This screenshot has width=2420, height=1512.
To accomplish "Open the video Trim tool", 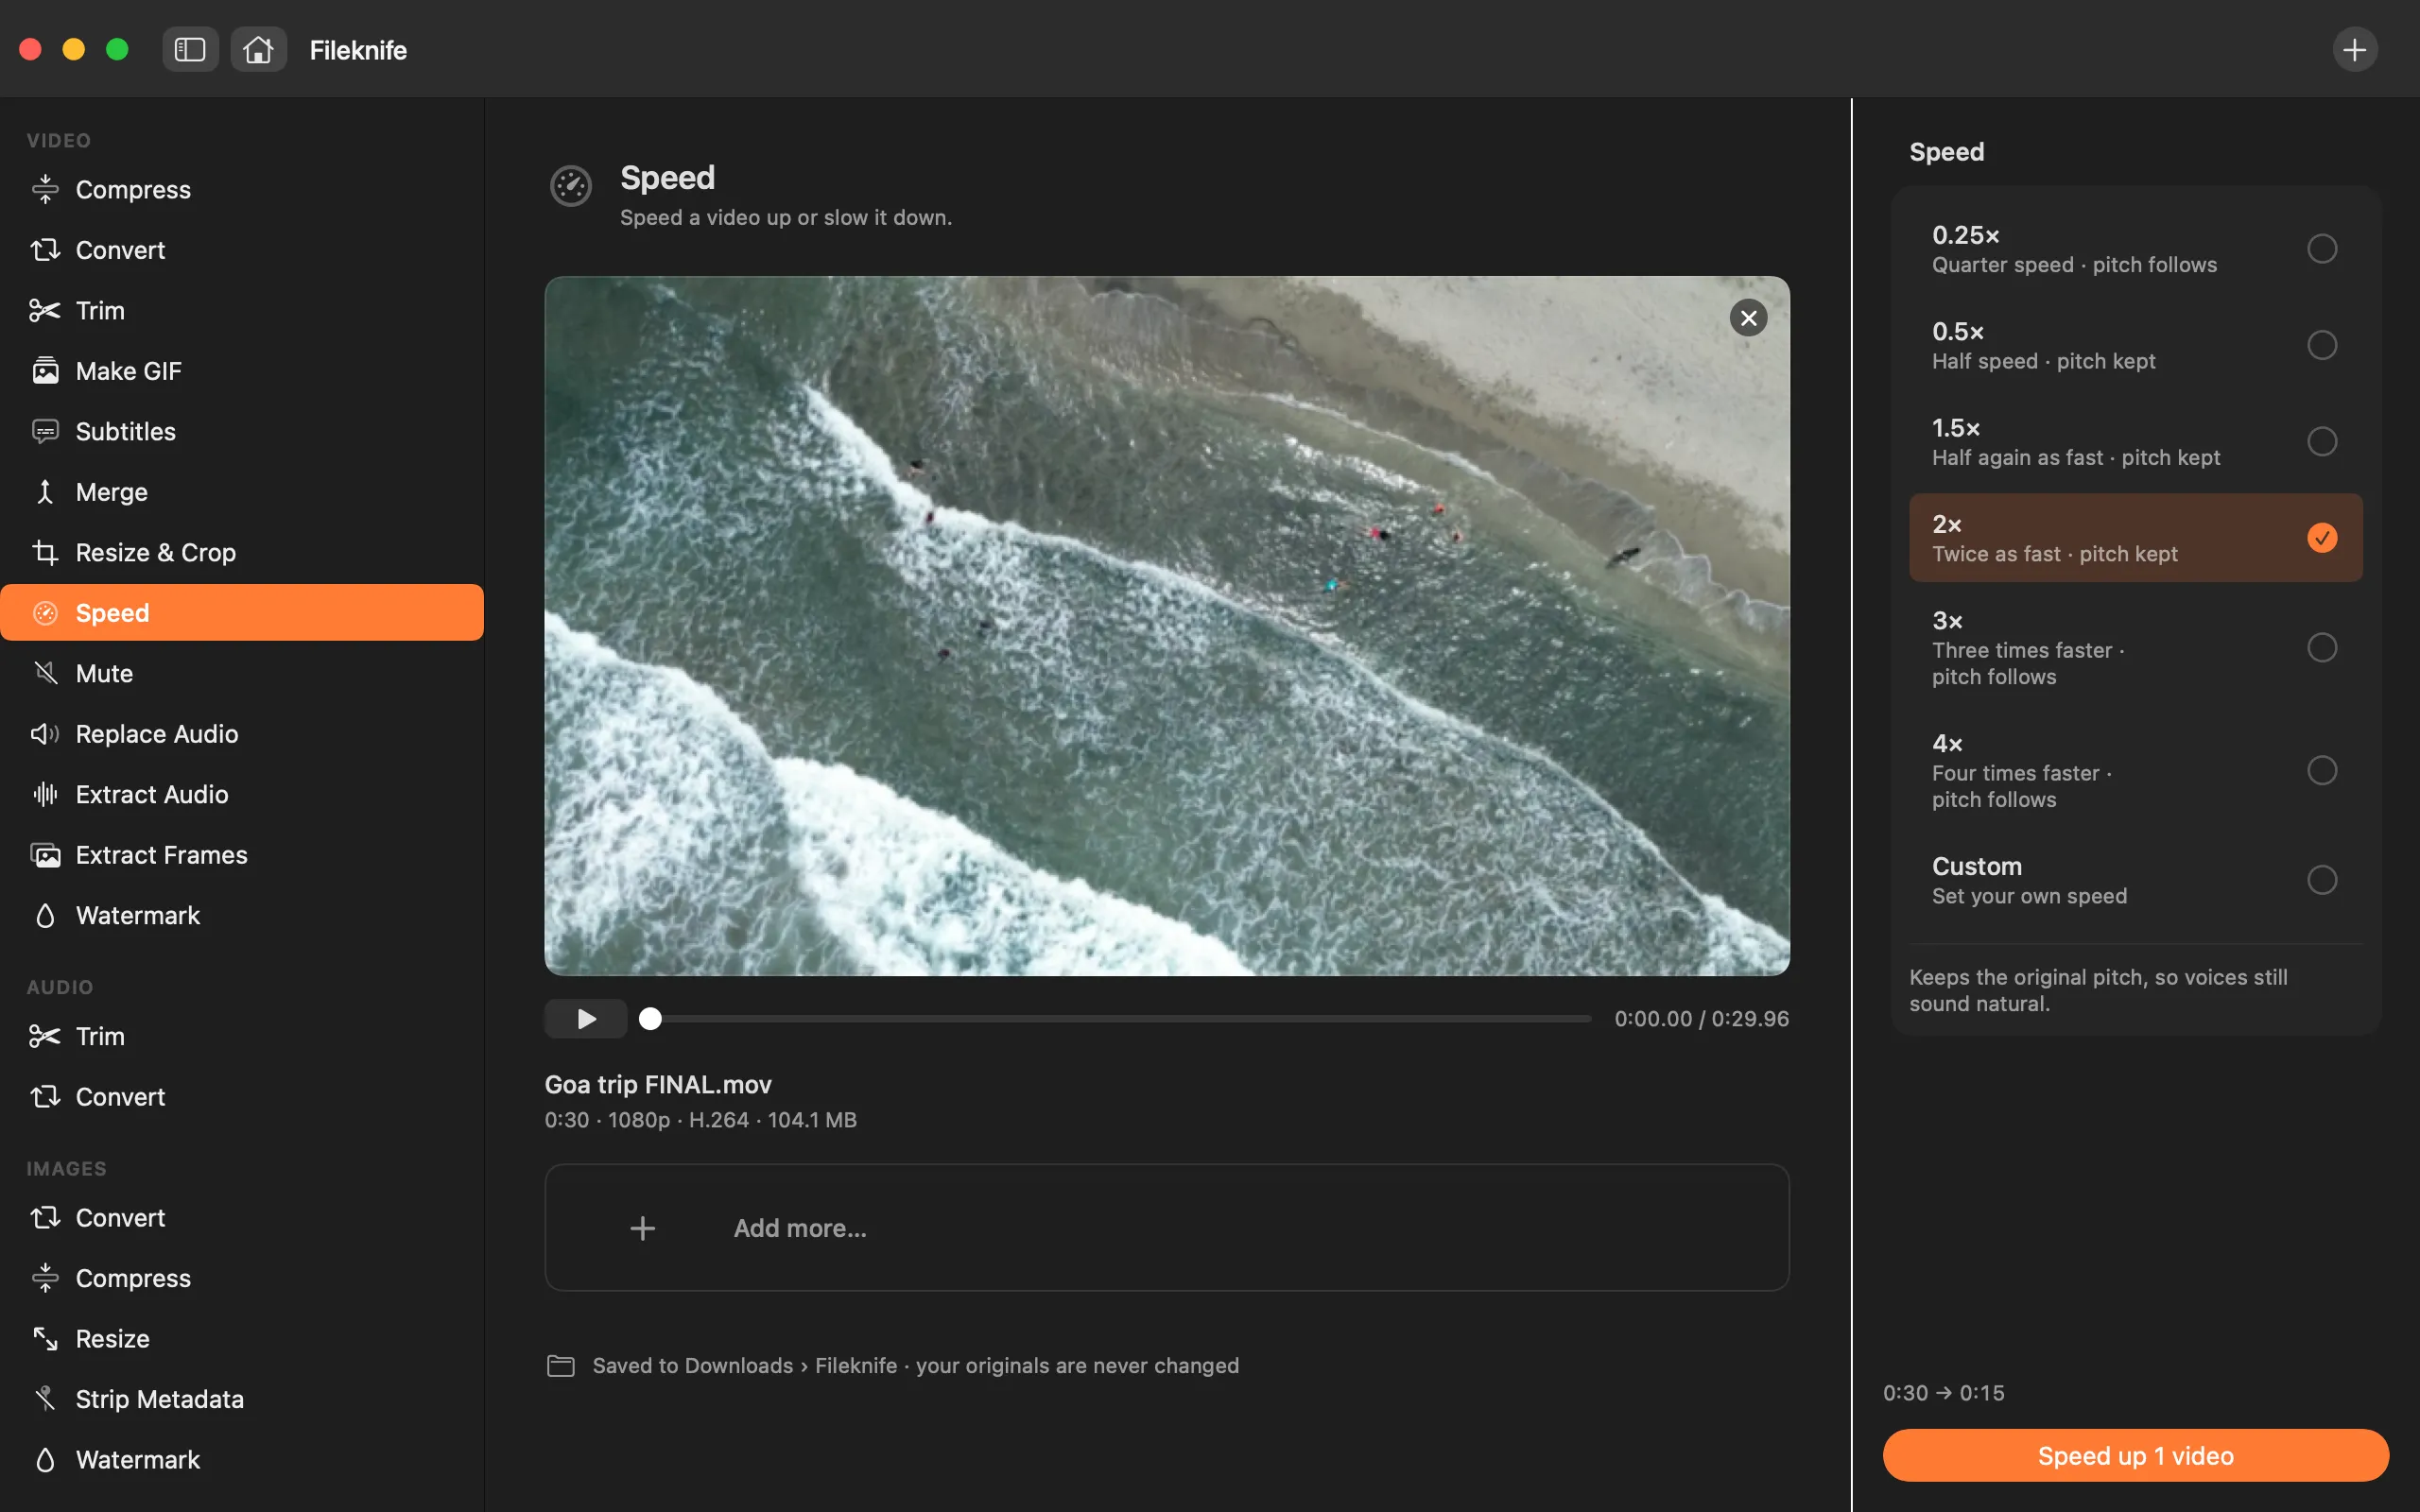I will click(242, 310).
